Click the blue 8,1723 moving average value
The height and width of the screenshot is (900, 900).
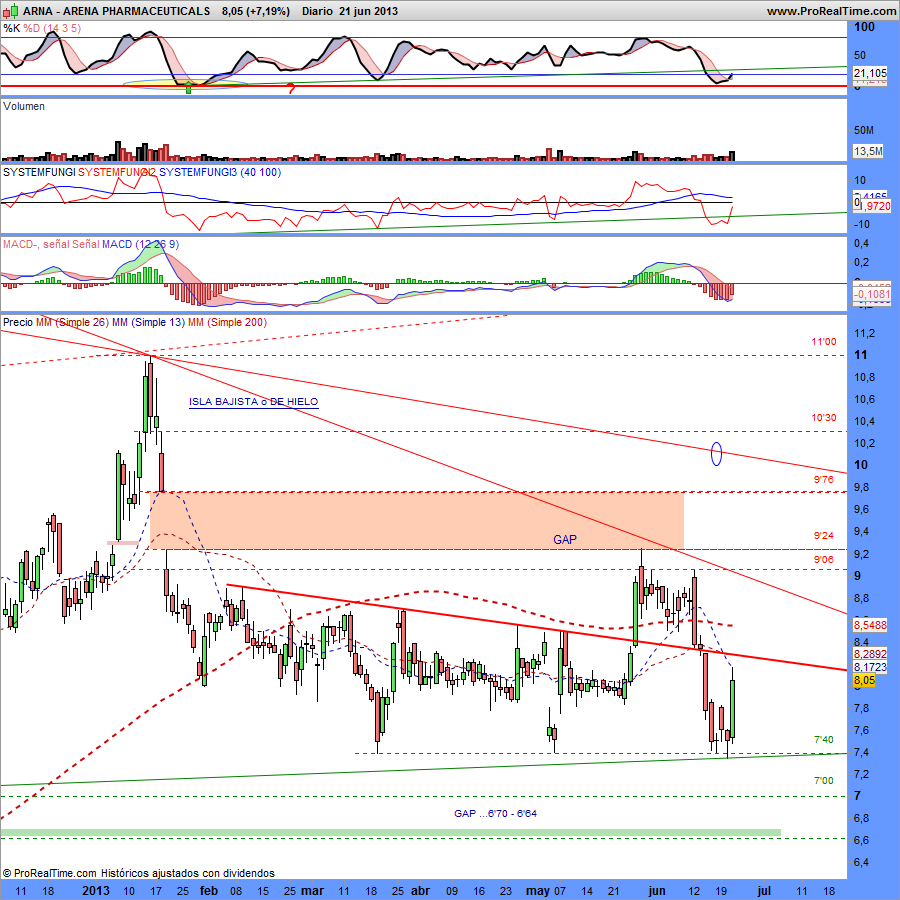[870, 667]
